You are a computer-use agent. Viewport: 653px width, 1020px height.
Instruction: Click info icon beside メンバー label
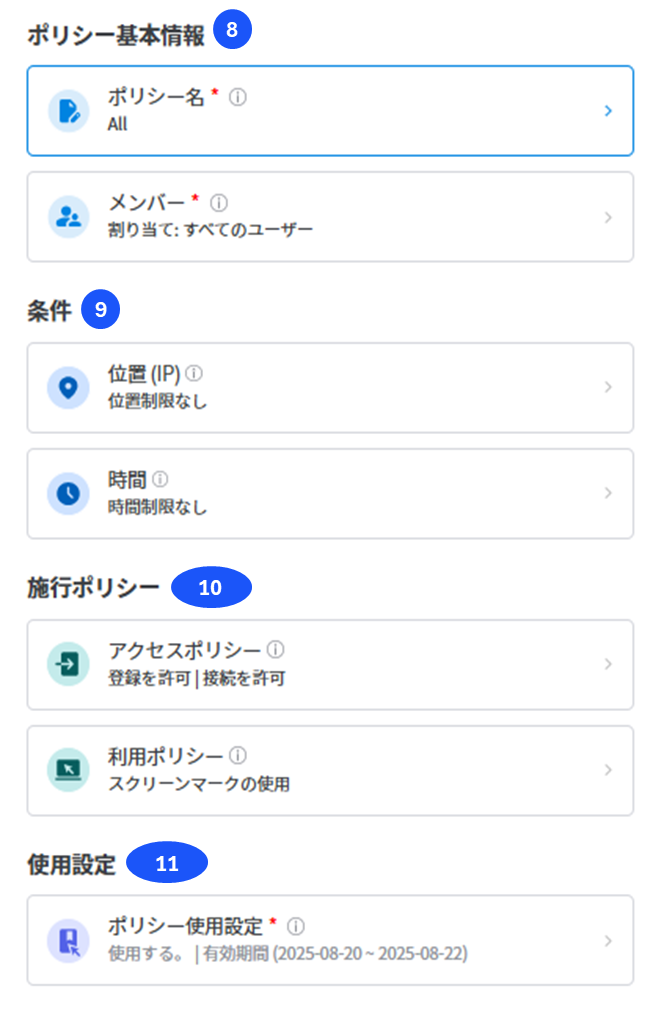pyautogui.click(x=219, y=203)
